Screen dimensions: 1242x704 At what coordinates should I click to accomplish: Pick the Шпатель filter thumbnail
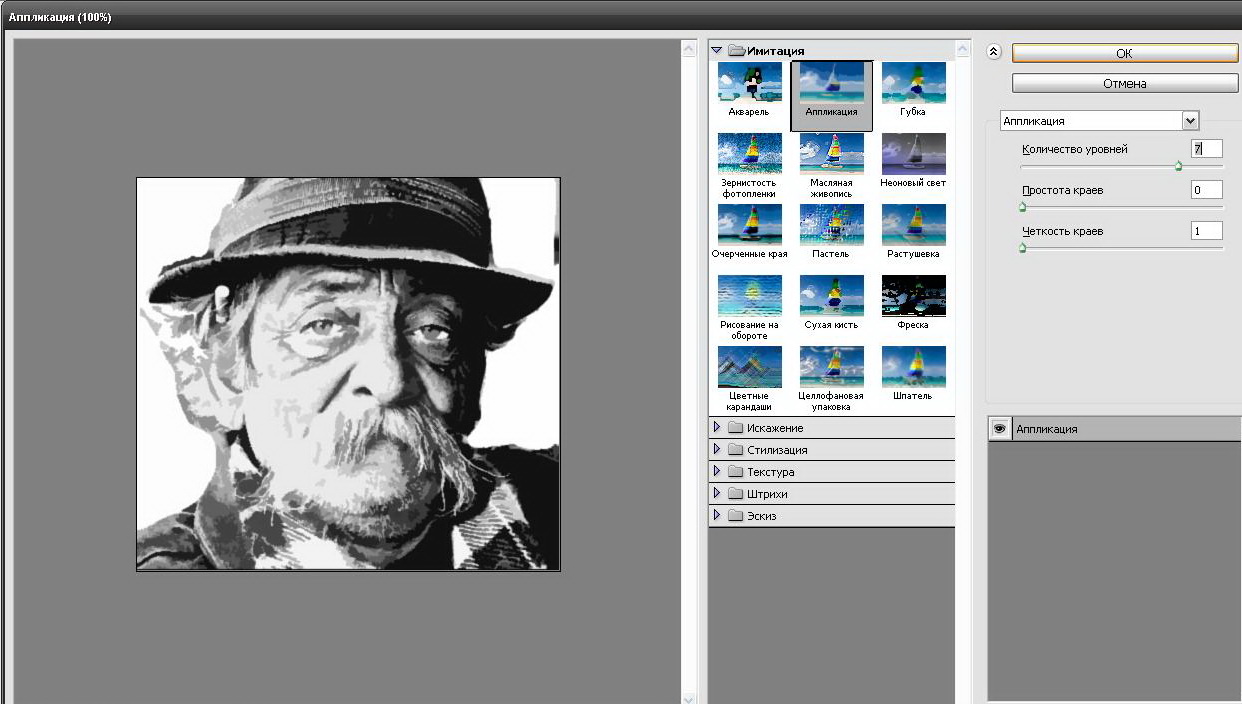click(x=913, y=367)
